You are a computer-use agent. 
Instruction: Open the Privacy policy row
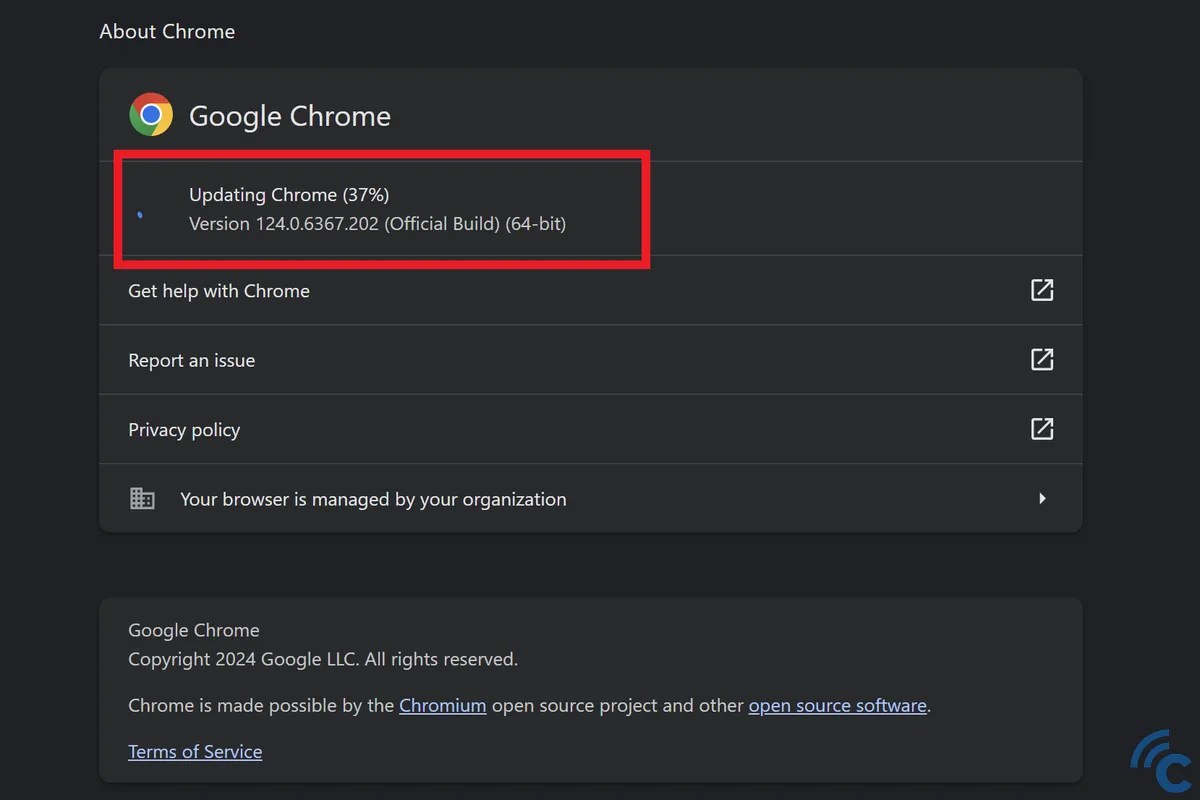(591, 429)
